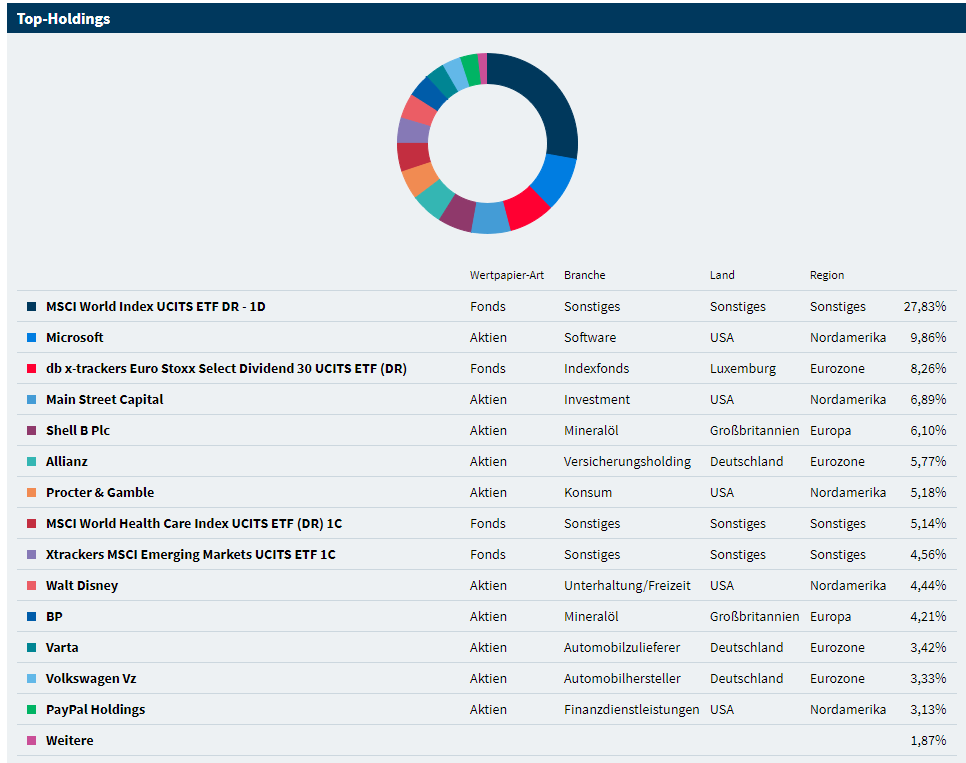Open the PayPal Holdings entry
Image resolution: width=966 pixels, height=763 pixels.
[x=95, y=709]
